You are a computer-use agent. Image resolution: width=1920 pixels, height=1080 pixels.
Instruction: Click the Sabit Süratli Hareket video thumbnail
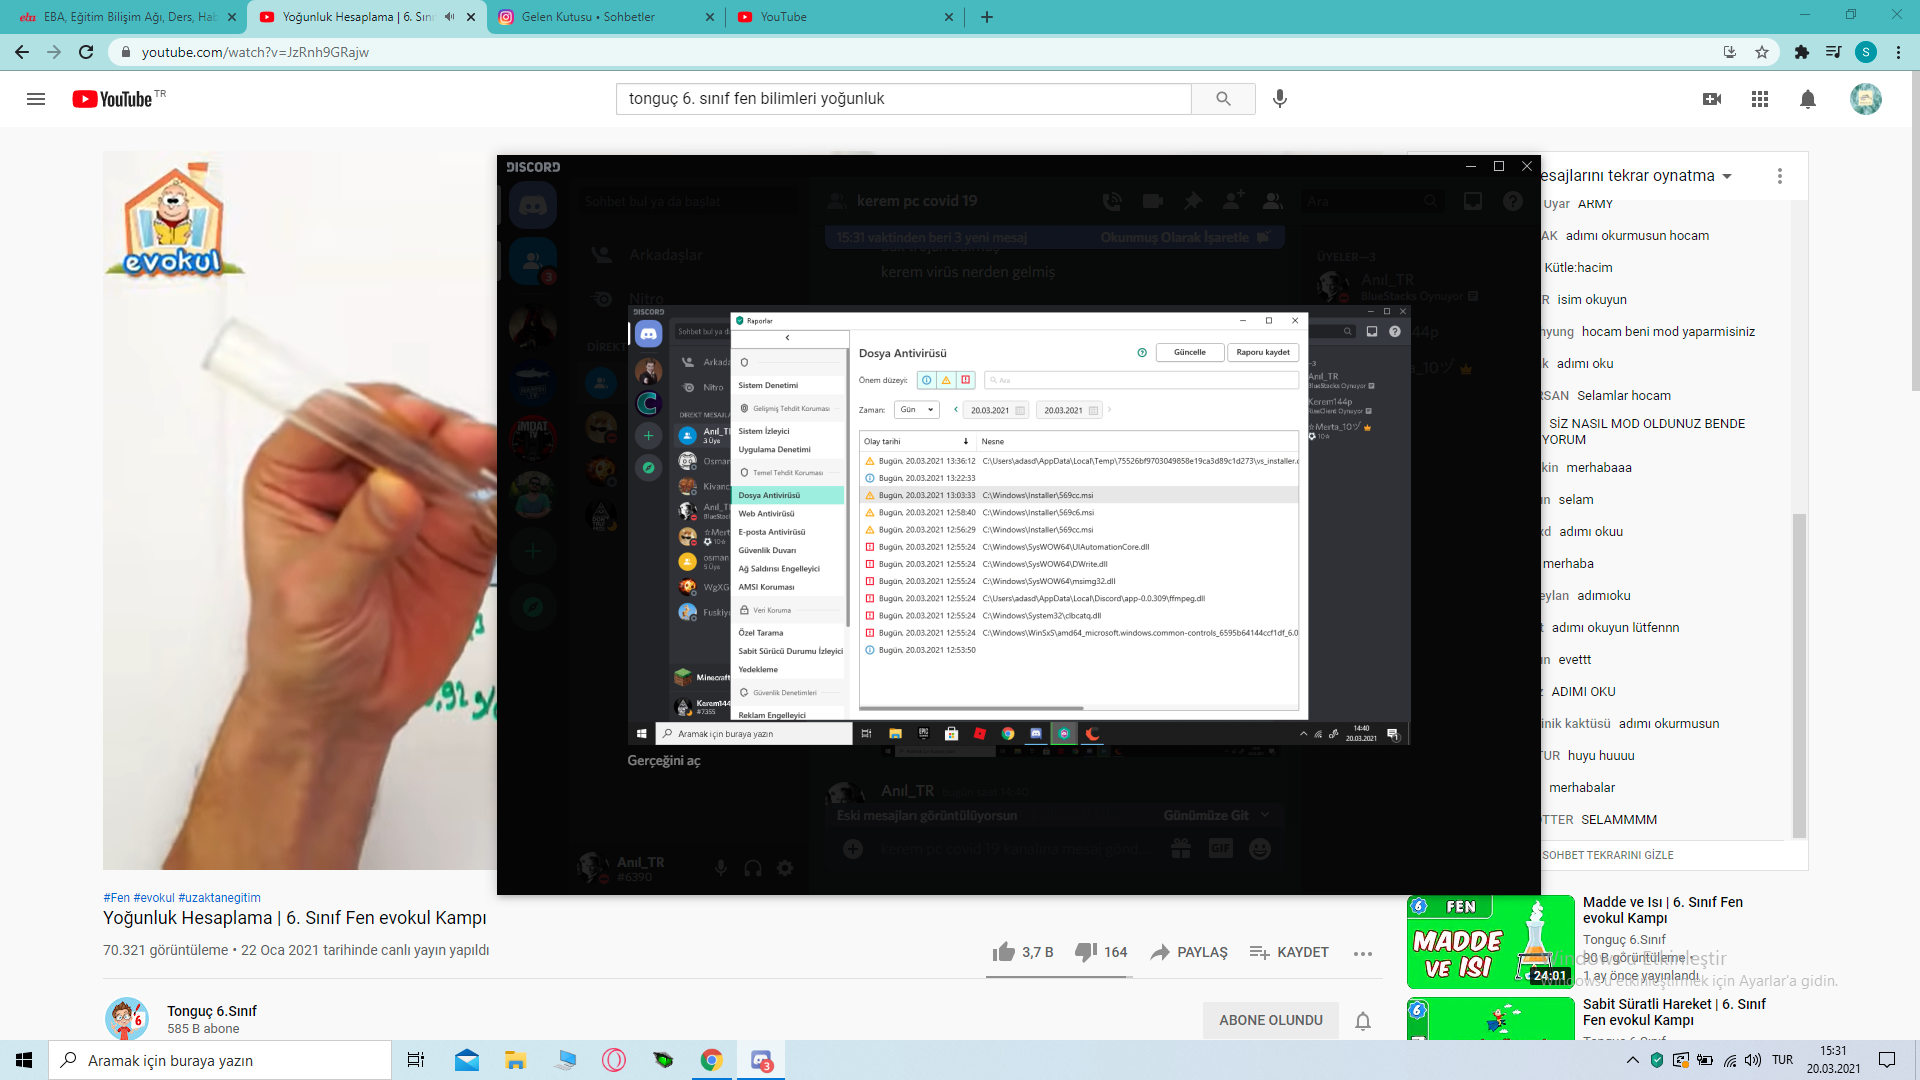pyautogui.click(x=1490, y=1019)
